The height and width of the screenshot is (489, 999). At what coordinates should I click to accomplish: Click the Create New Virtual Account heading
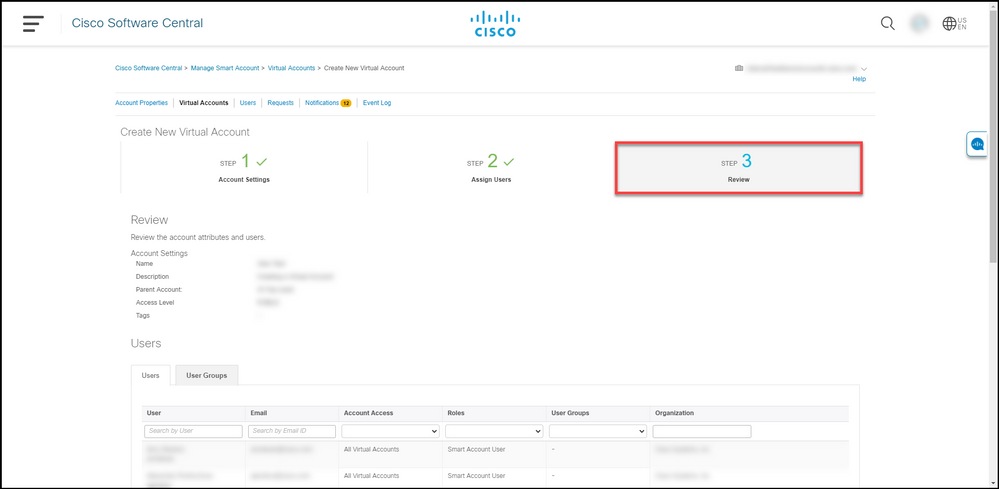[x=185, y=132]
